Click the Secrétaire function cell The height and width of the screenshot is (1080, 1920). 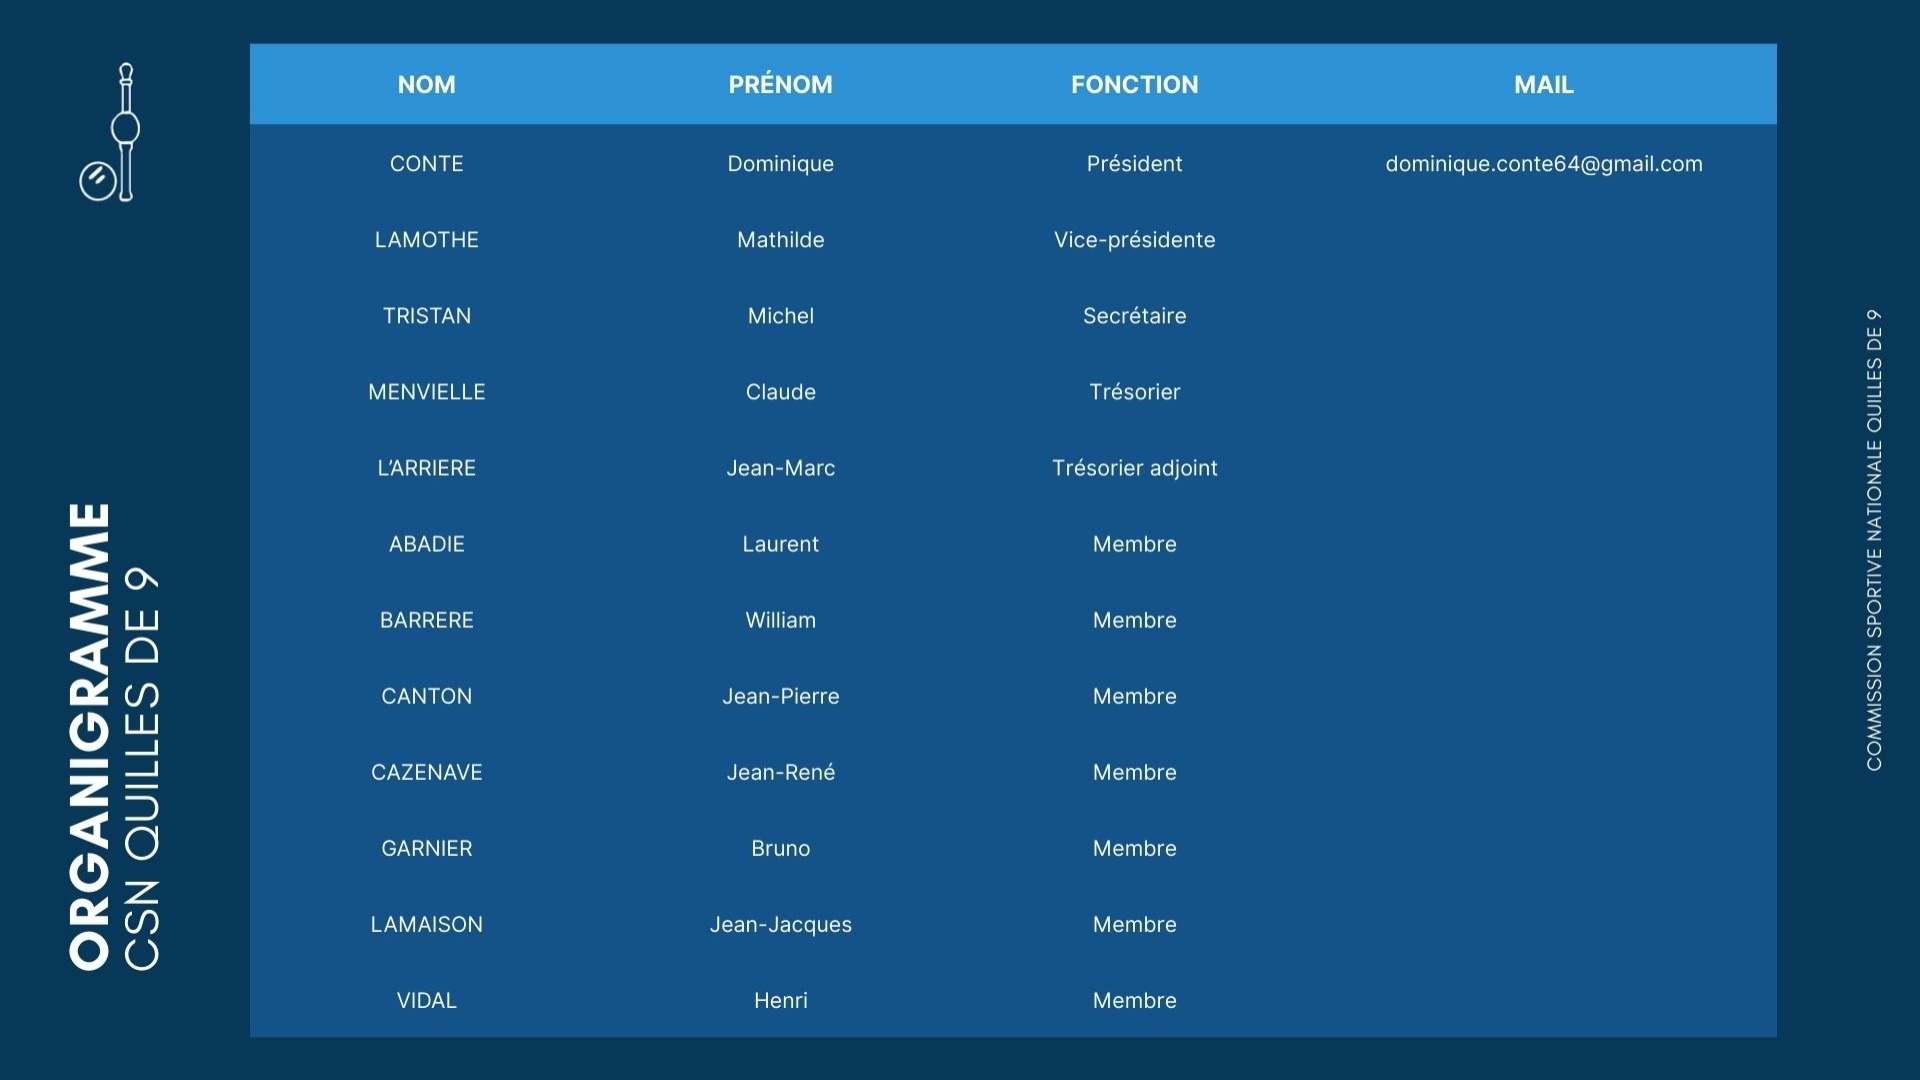click(1135, 316)
